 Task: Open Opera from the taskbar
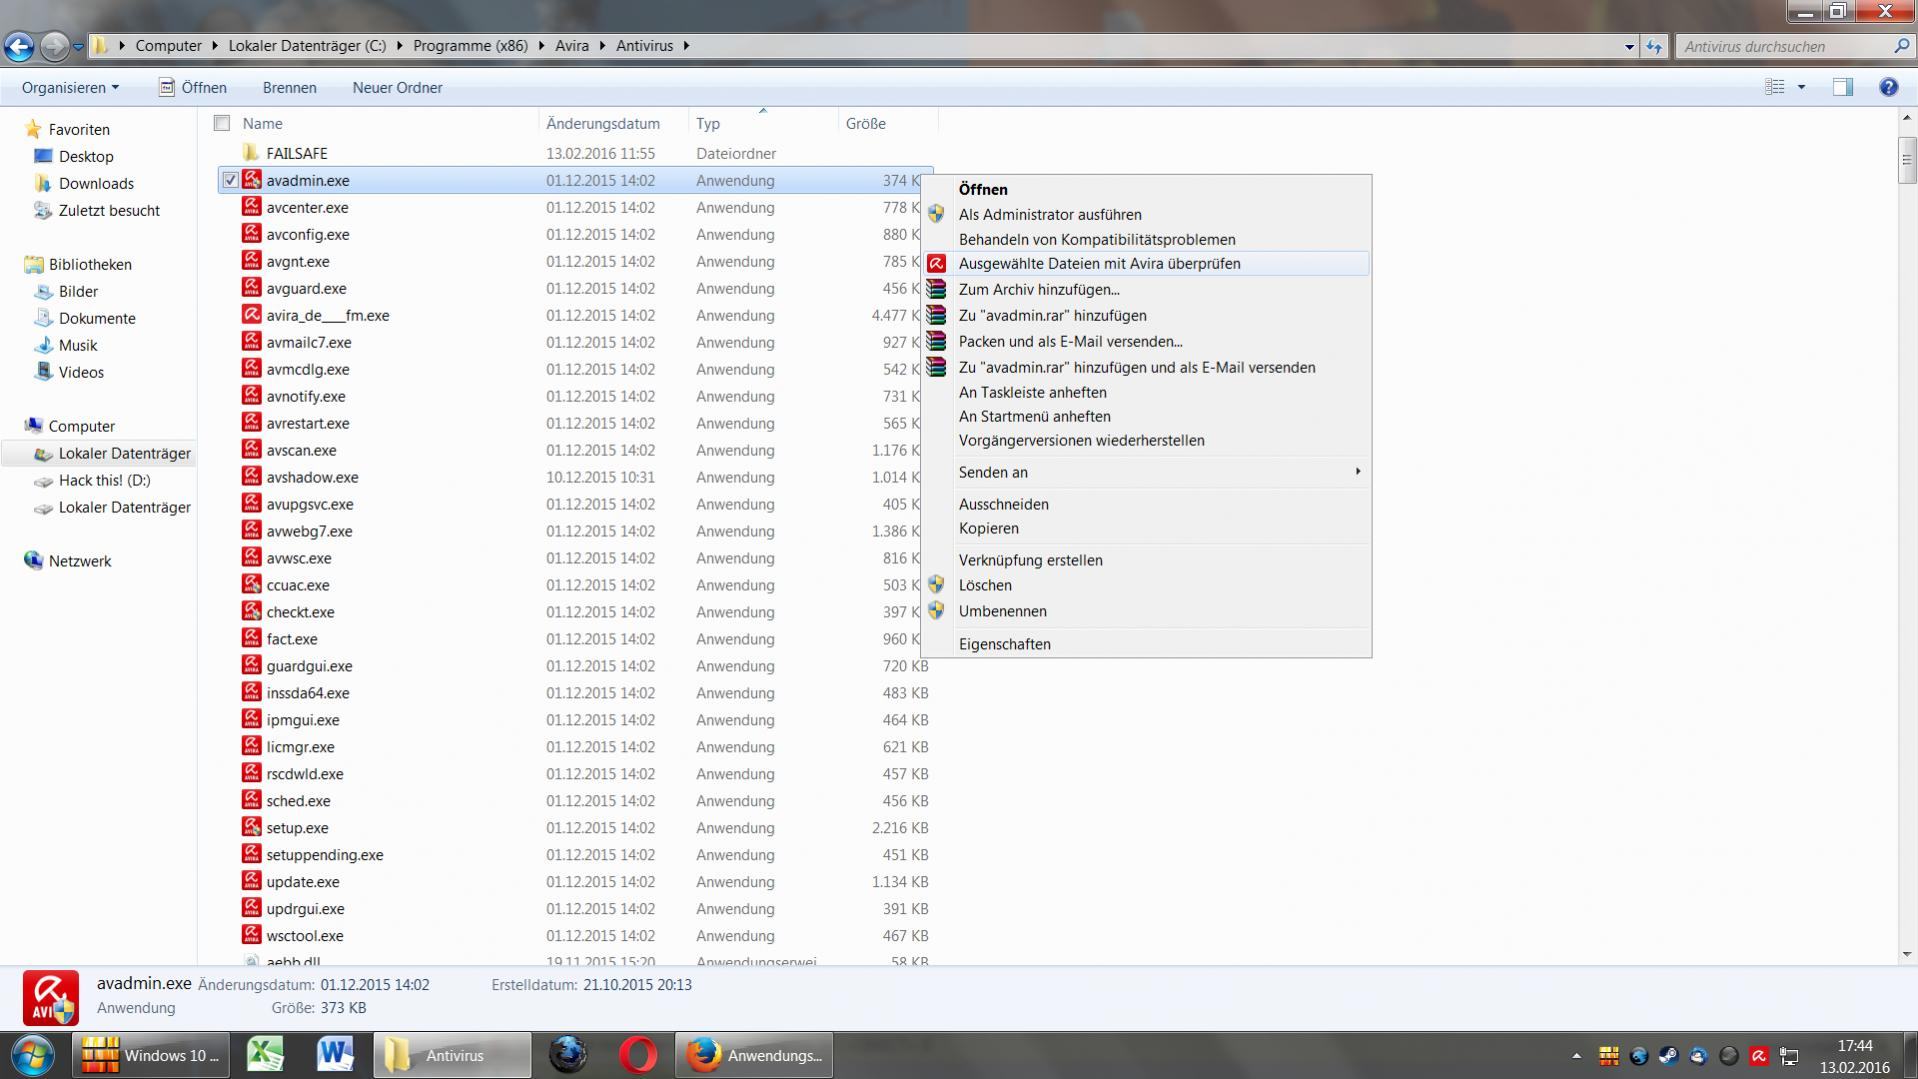pyautogui.click(x=638, y=1055)
